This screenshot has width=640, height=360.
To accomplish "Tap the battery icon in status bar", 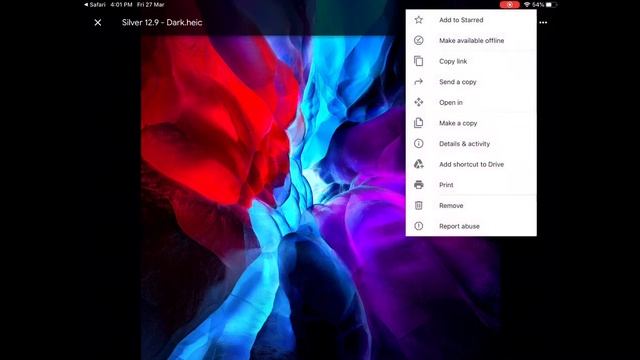I will pos(551,4).
